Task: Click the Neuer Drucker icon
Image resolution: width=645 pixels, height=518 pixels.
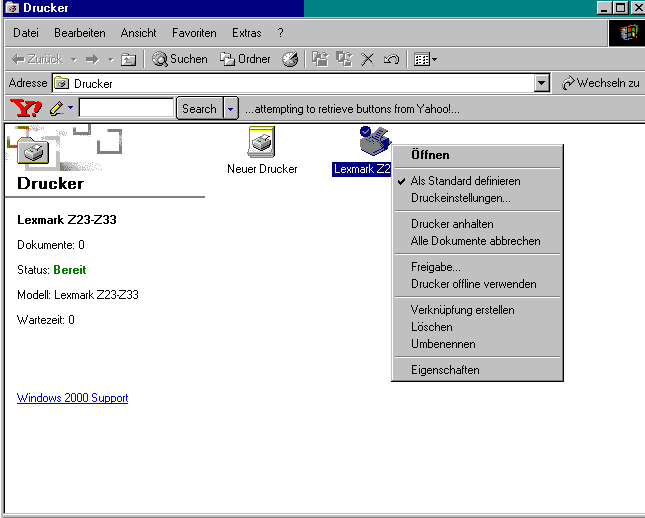Action: coord(262,142)
